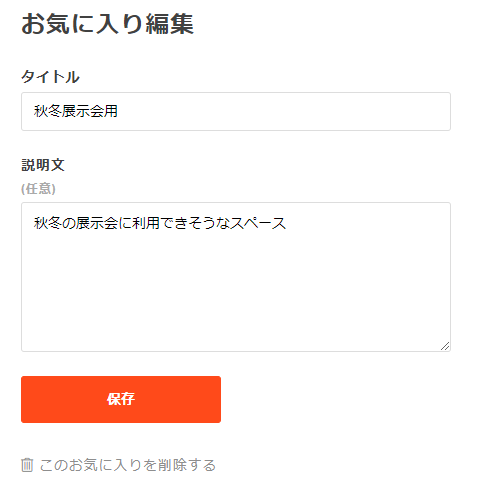The width and height of the screenshot is (478, 490).
Task: Click the text 秋冬展示会用 in title field
Action: (x=76, y=111)
